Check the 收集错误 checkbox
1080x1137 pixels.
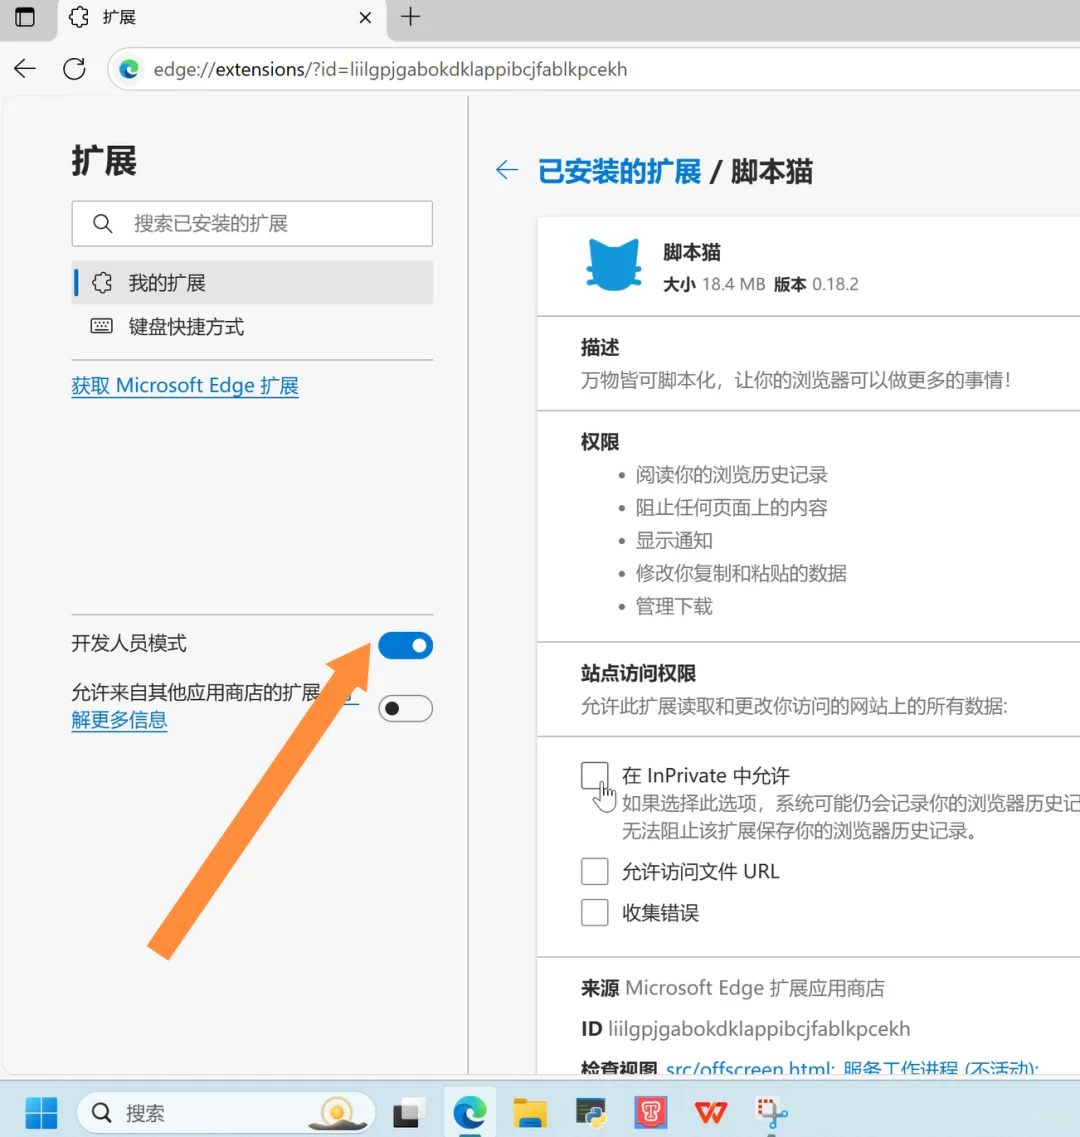point(594,912)
